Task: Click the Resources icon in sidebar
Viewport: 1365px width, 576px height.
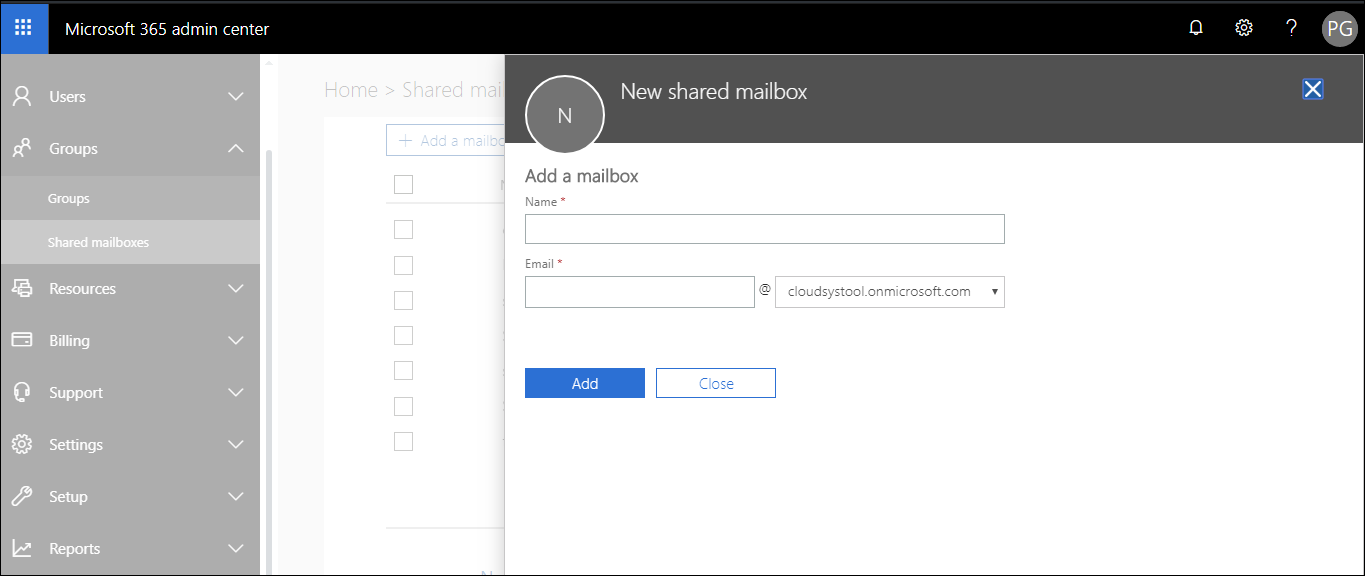Action: (x=21, y=288)
